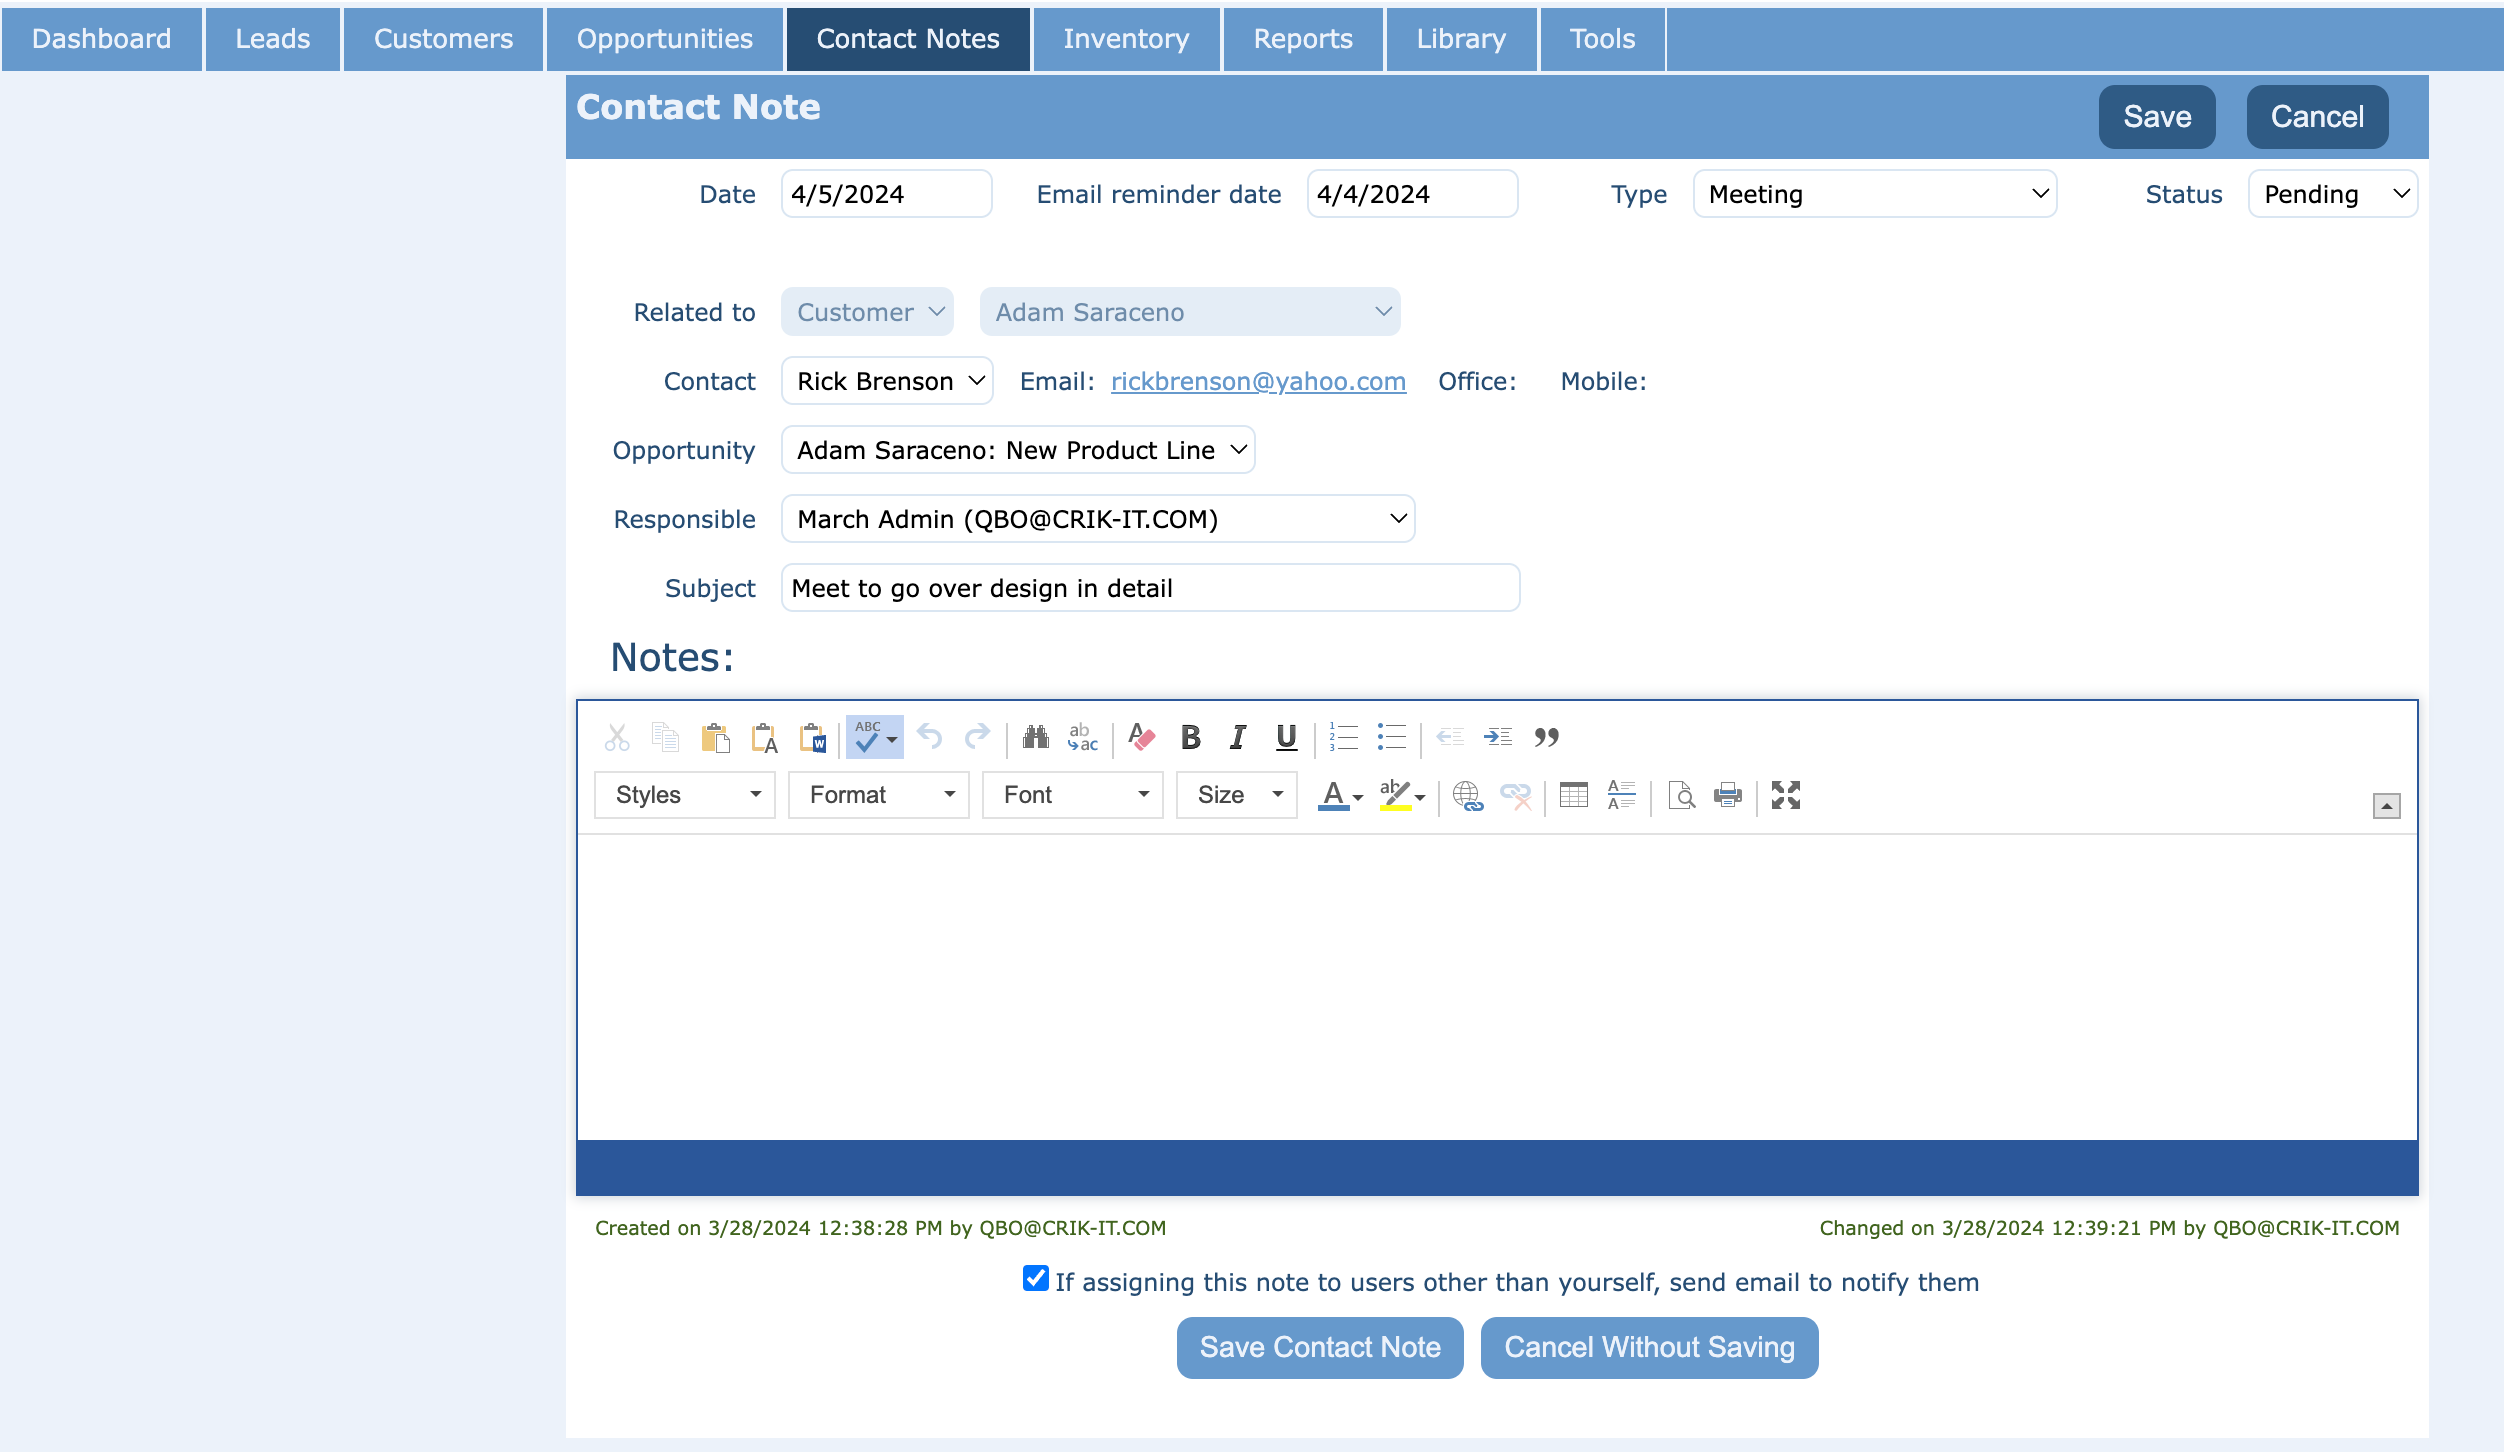The height and width of the screenshot is (1452, 2504).
Task: Toggle spell check as you type
Action: click(867, 737)
